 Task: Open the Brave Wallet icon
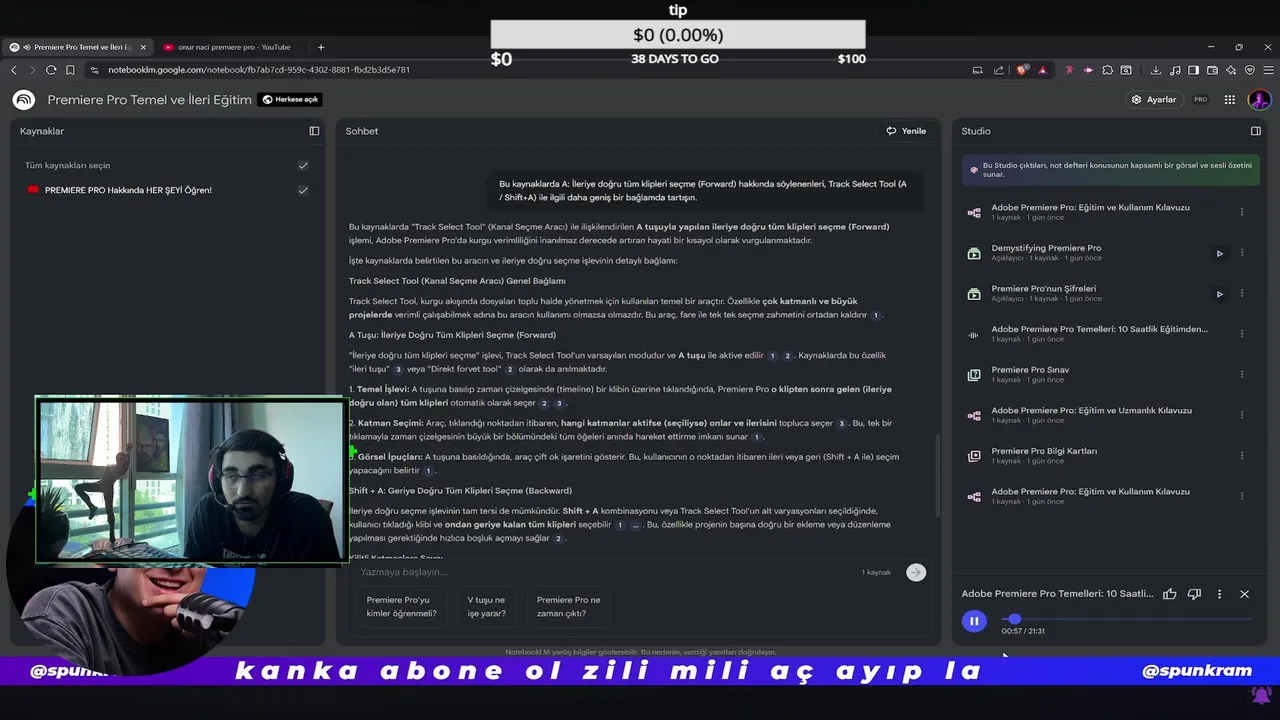pos(1212,70)
